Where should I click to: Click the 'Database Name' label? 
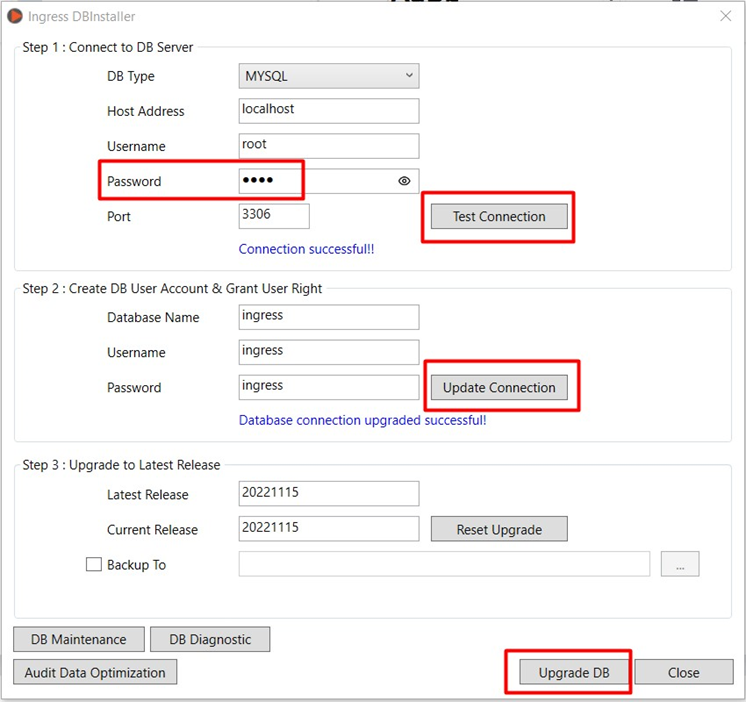click(x=153, y=318)
